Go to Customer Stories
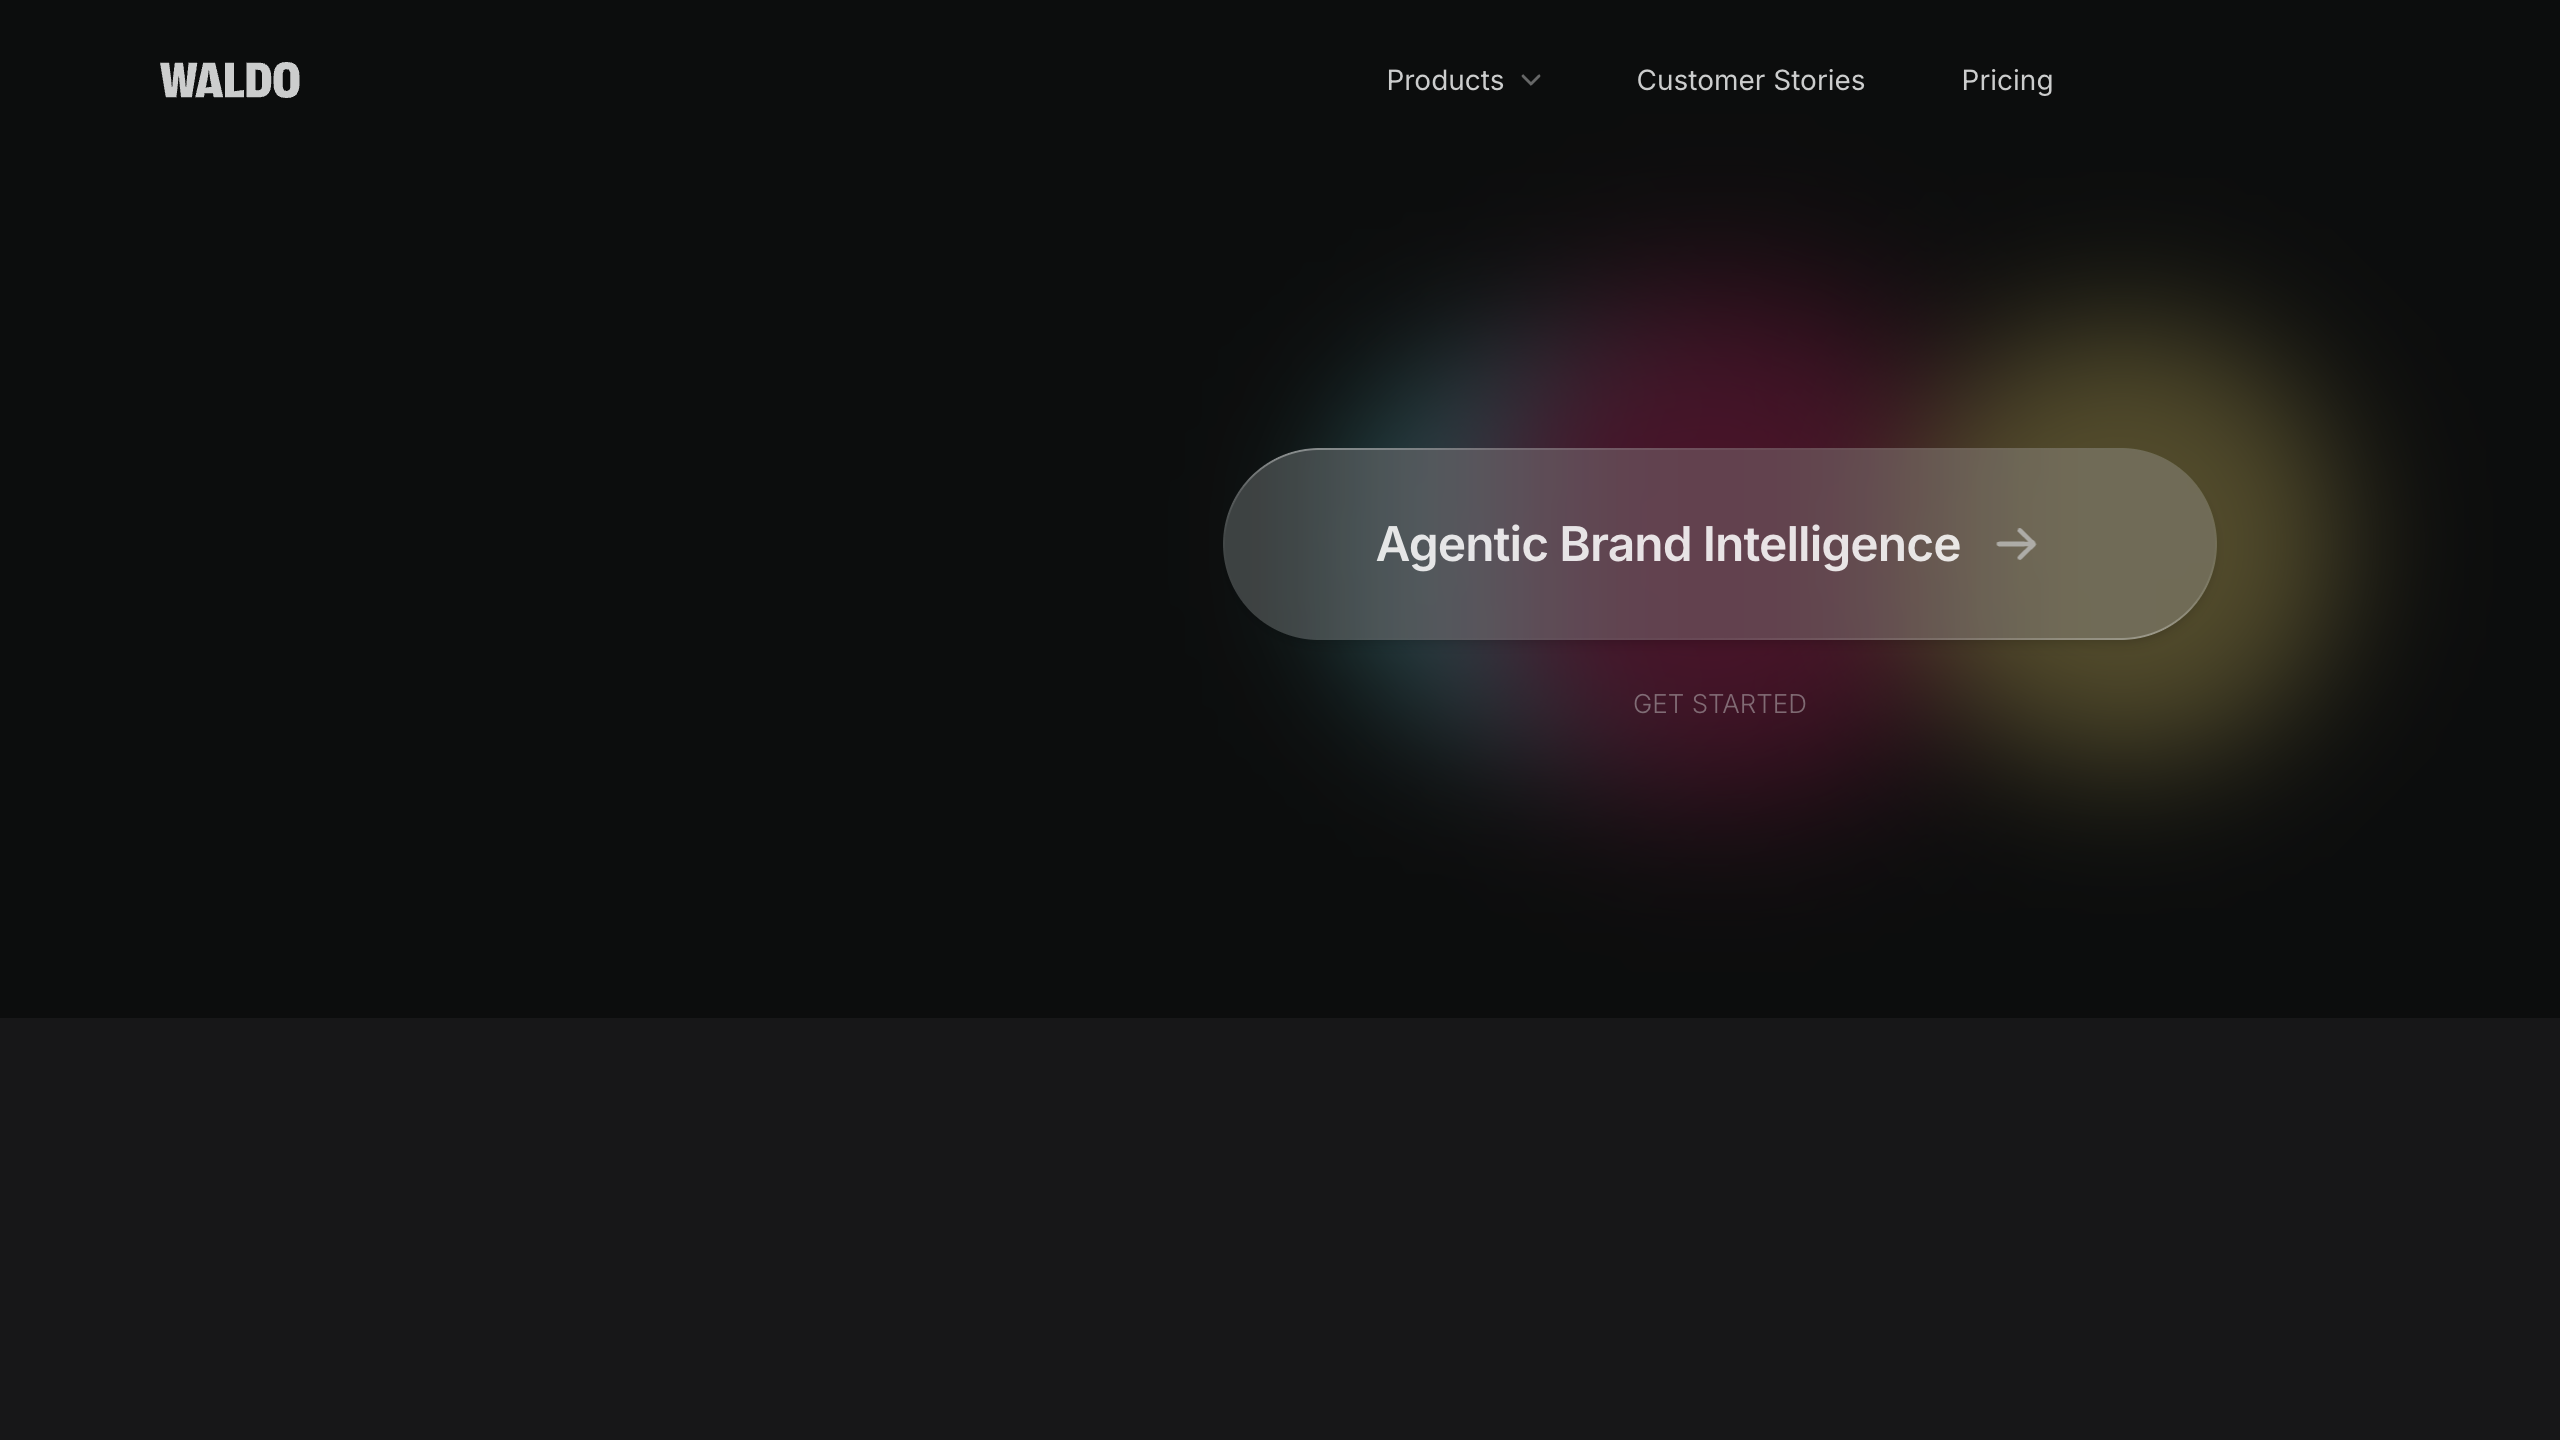This screenshot has width=2560, height=1440. click(x=1750, y=80)
